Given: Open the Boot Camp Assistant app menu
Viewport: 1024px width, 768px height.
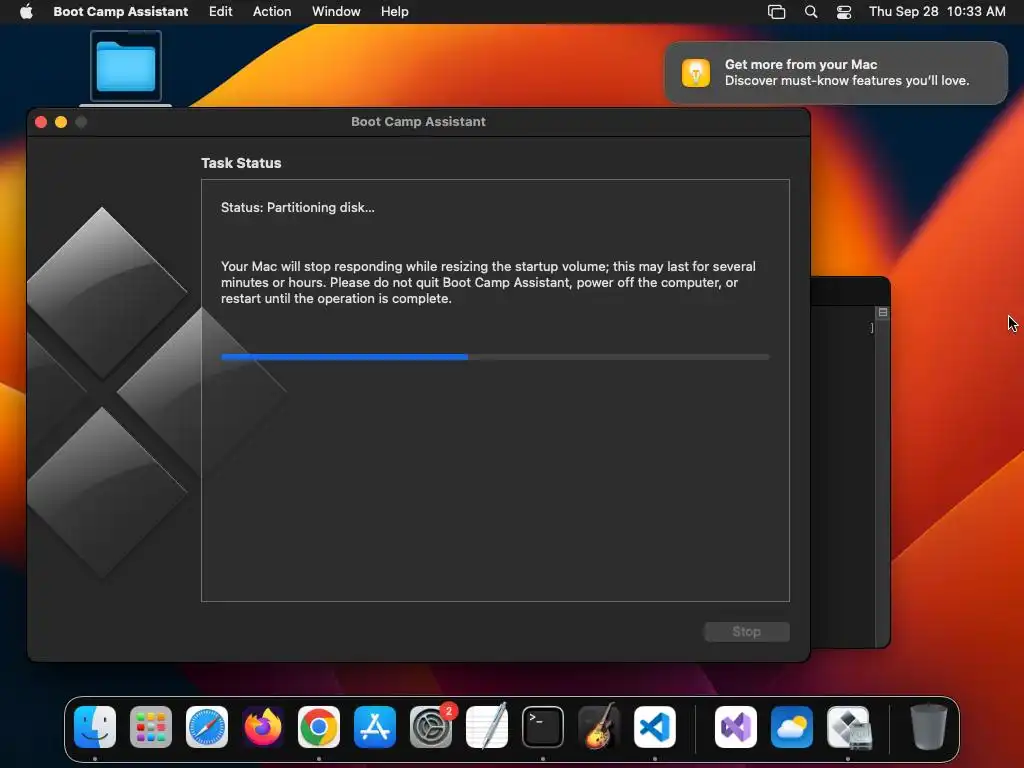Looking at the screenshot, I should 120,11.
